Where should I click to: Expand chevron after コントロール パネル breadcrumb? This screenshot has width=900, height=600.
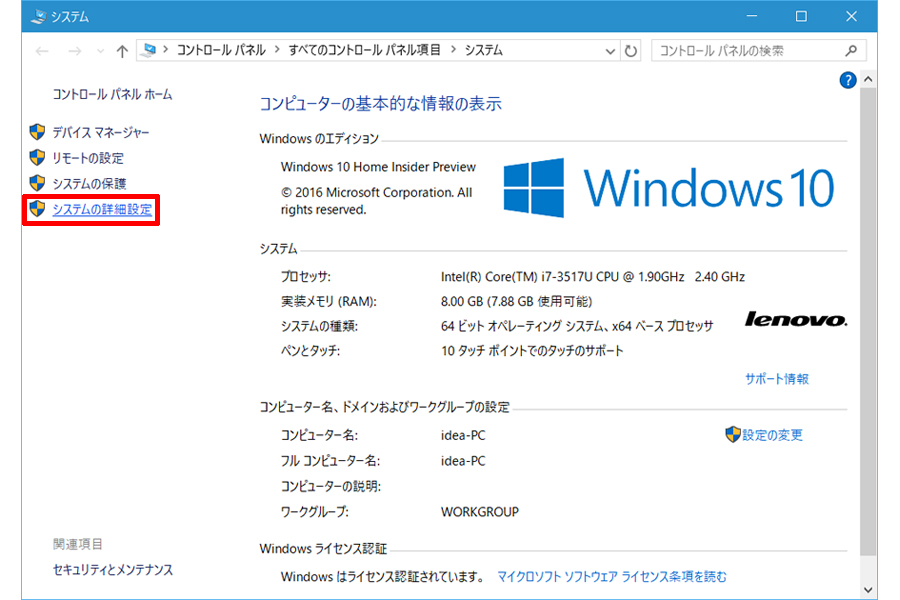277,50
